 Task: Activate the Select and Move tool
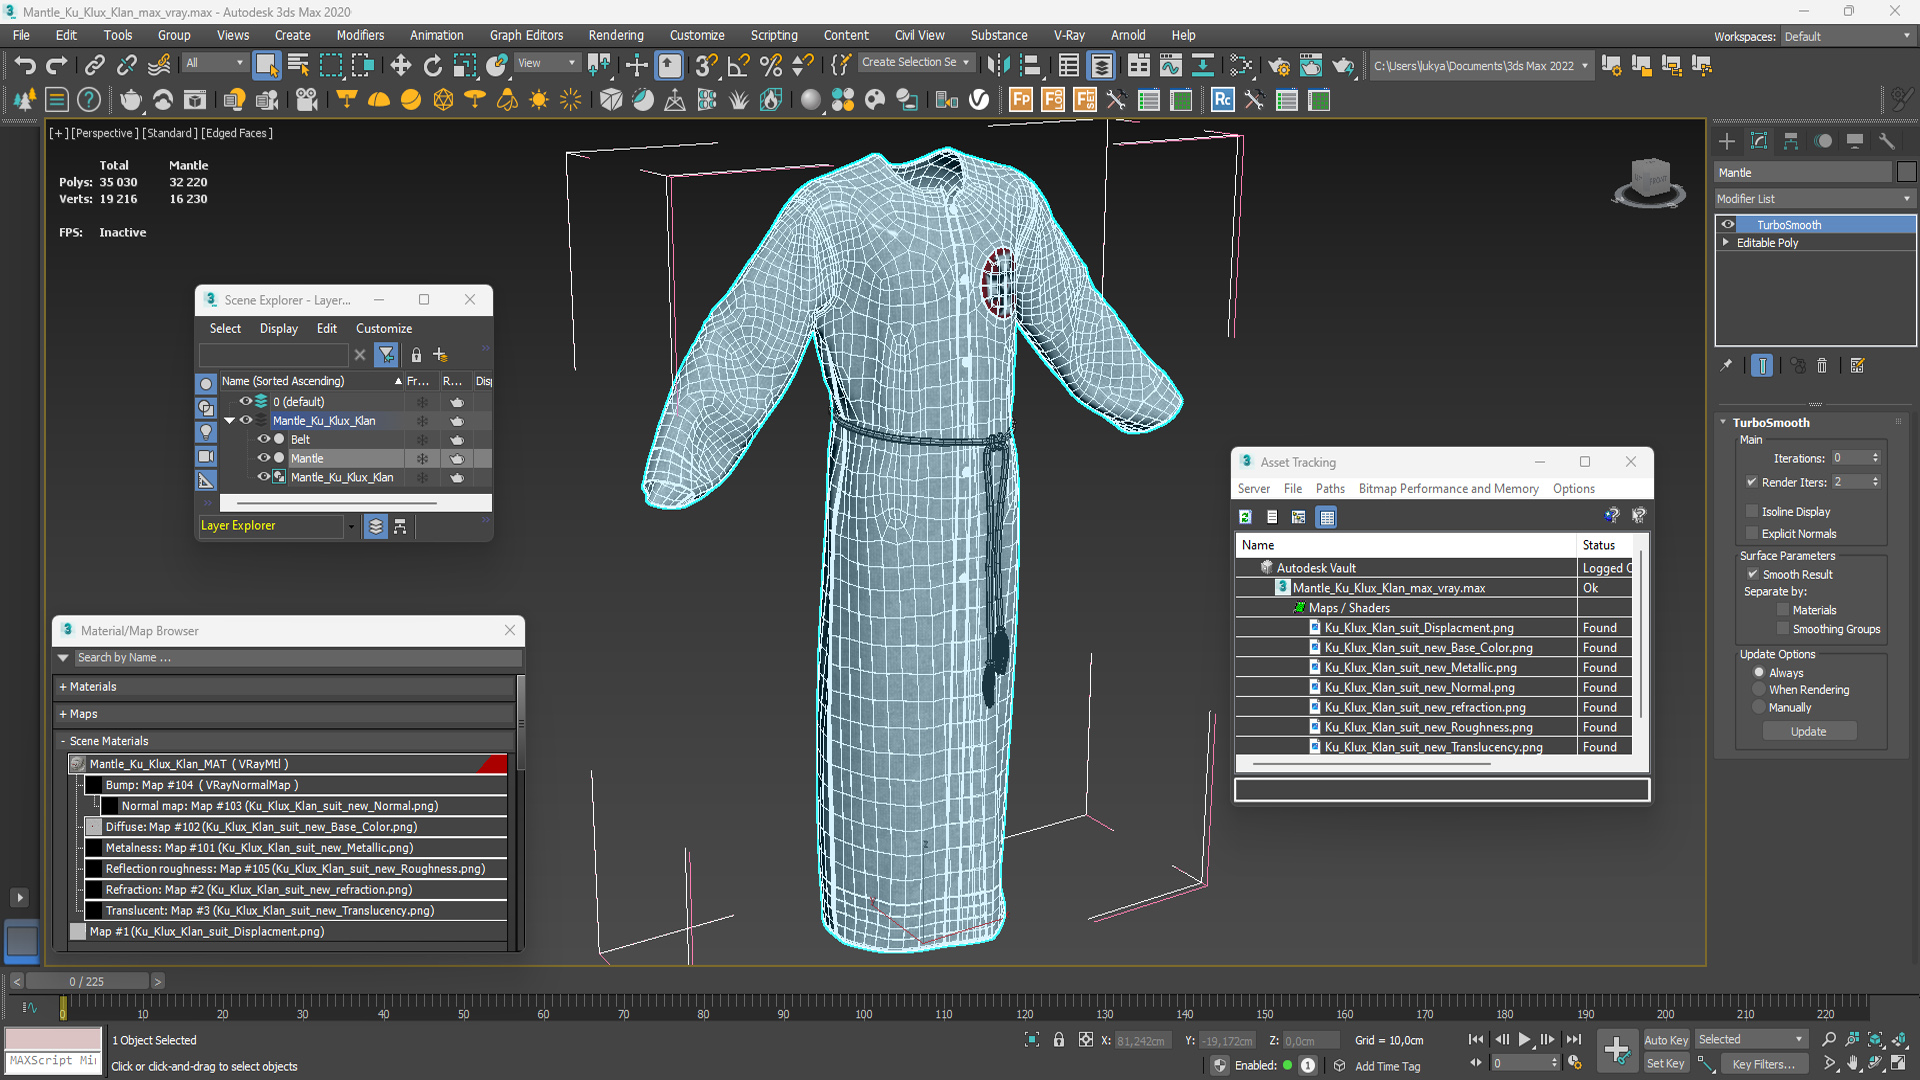400,66
